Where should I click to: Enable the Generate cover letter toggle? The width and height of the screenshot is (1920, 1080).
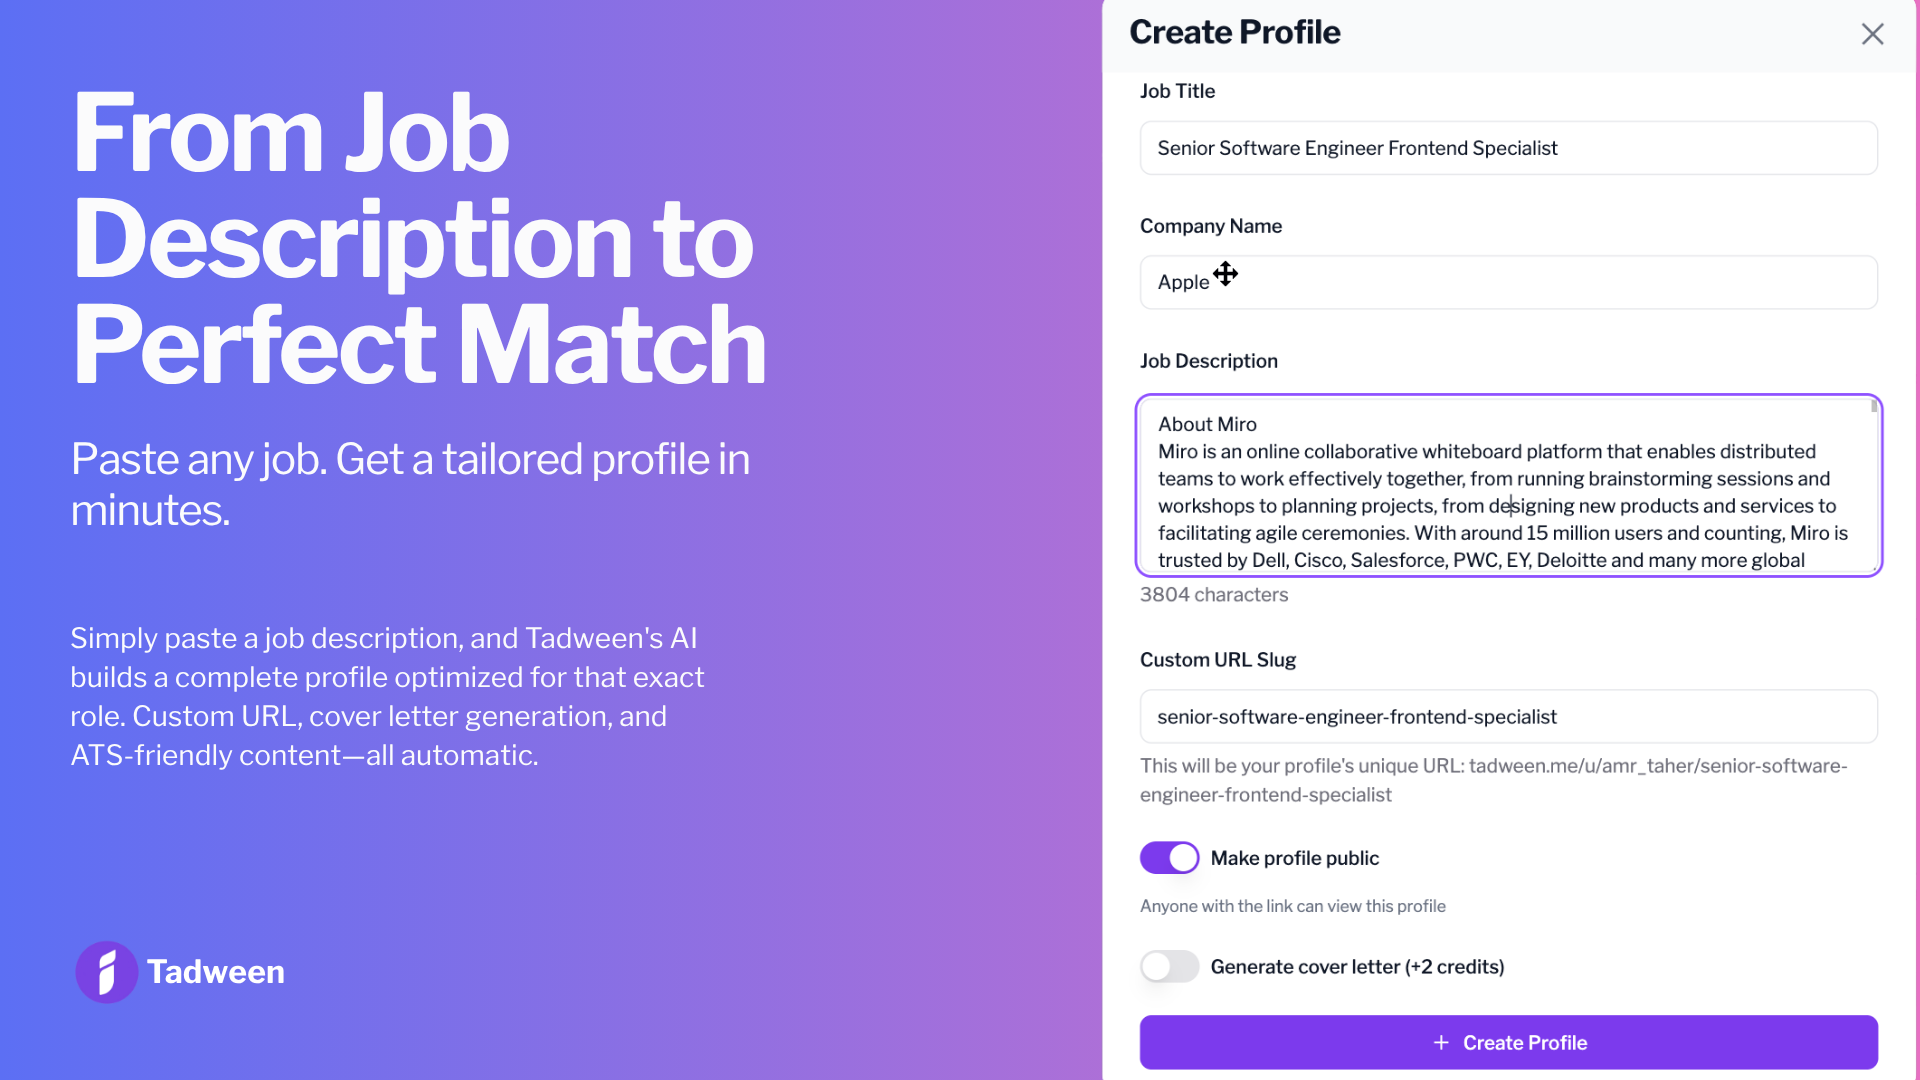coord(1169,966)
